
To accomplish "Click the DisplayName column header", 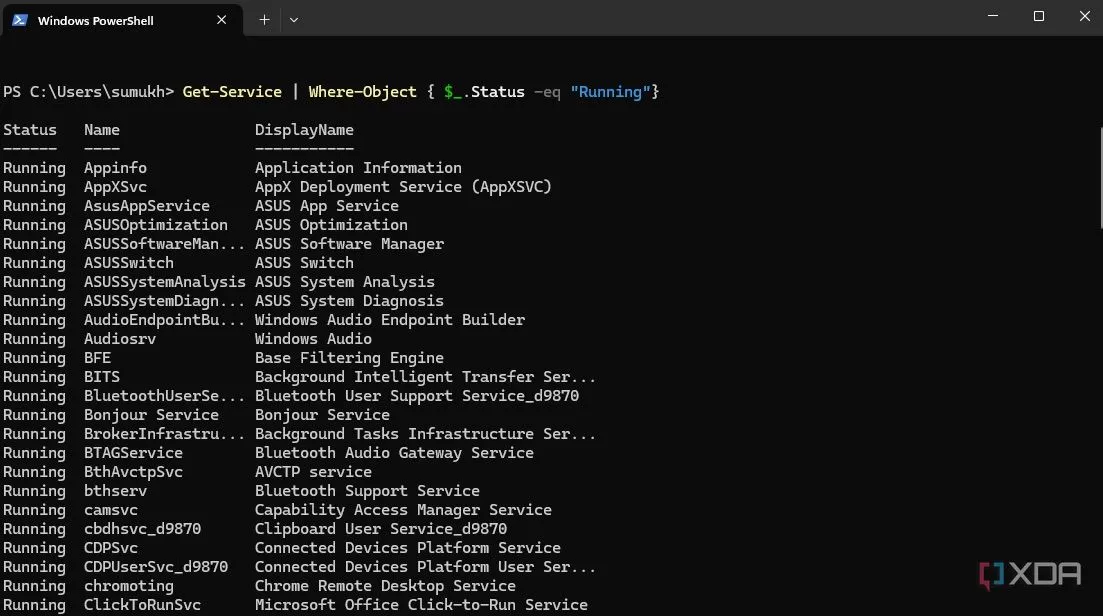I will 304,130.
